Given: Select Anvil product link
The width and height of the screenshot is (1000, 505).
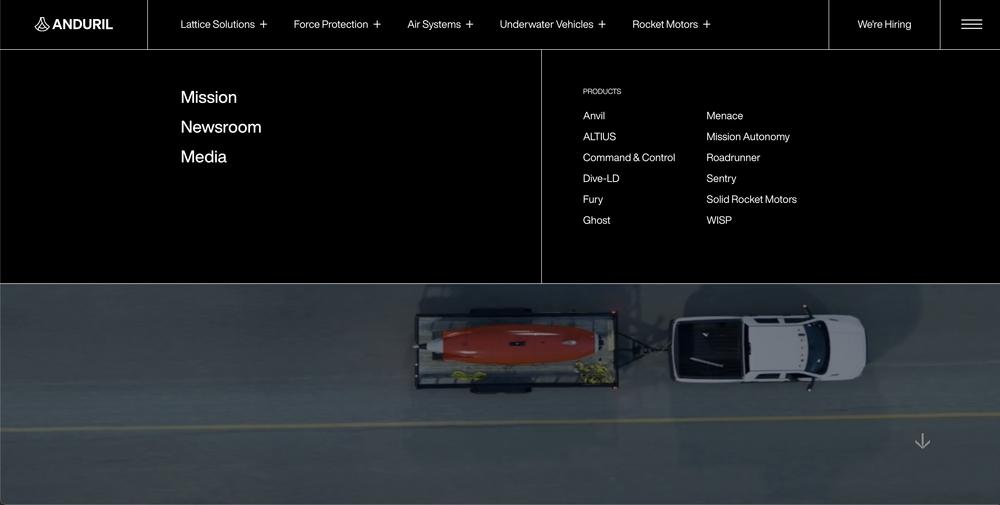Looking at the screenshot, I should click(594, 115).
